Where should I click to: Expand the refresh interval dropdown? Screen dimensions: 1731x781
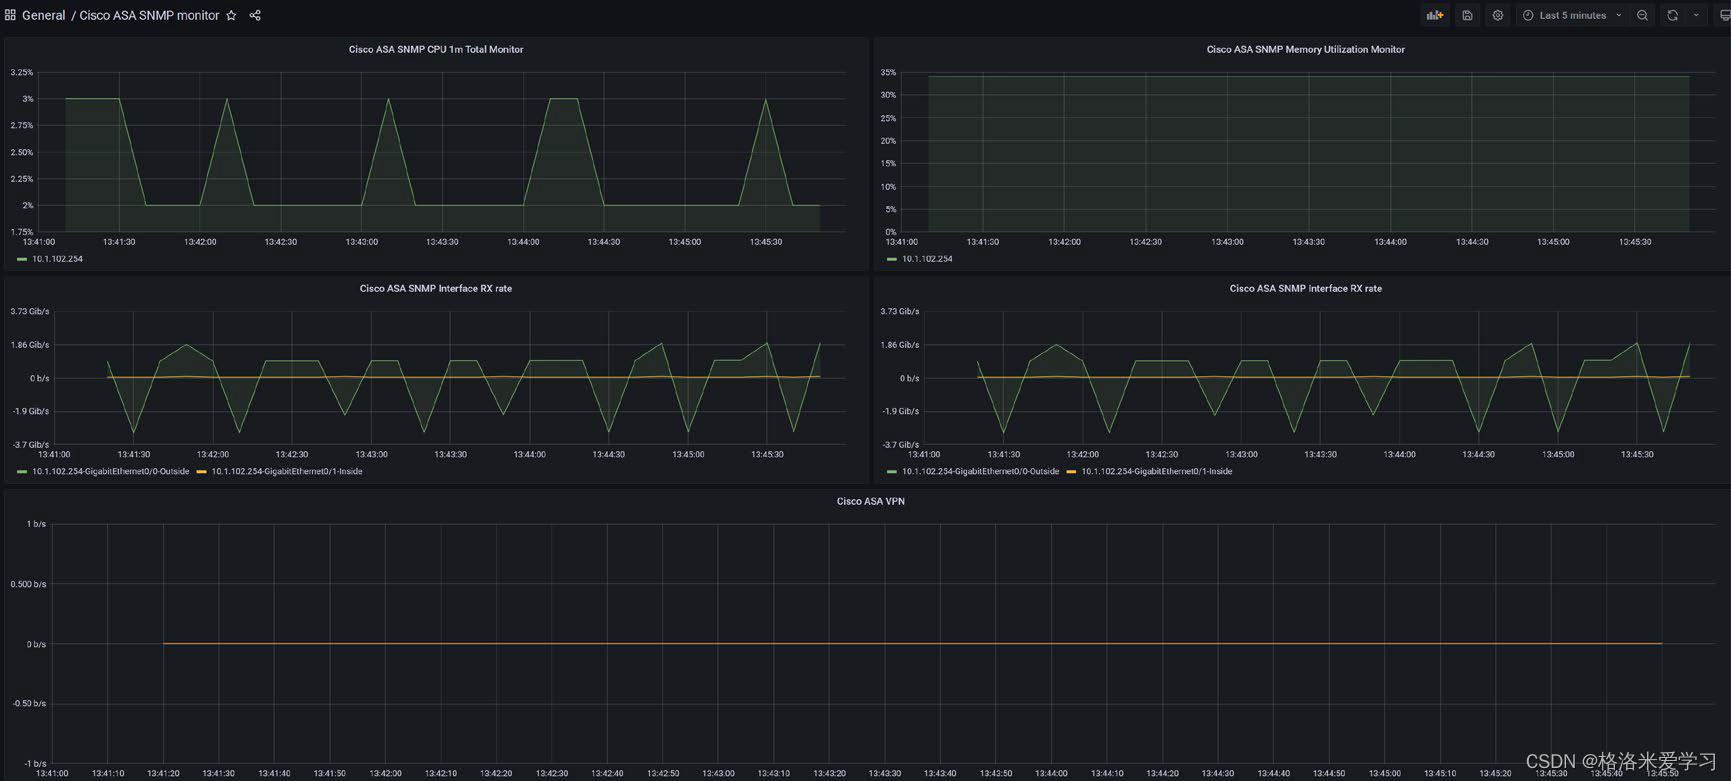click(1696, 15)
